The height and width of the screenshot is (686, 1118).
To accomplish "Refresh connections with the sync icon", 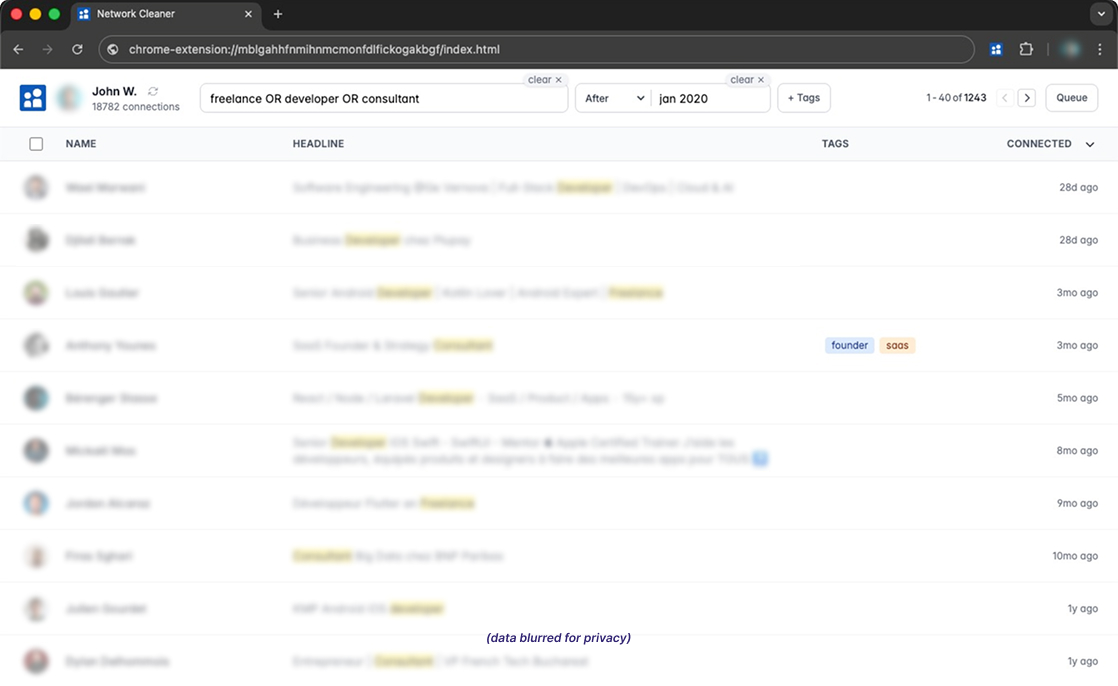I will click(x=152, y=90).
